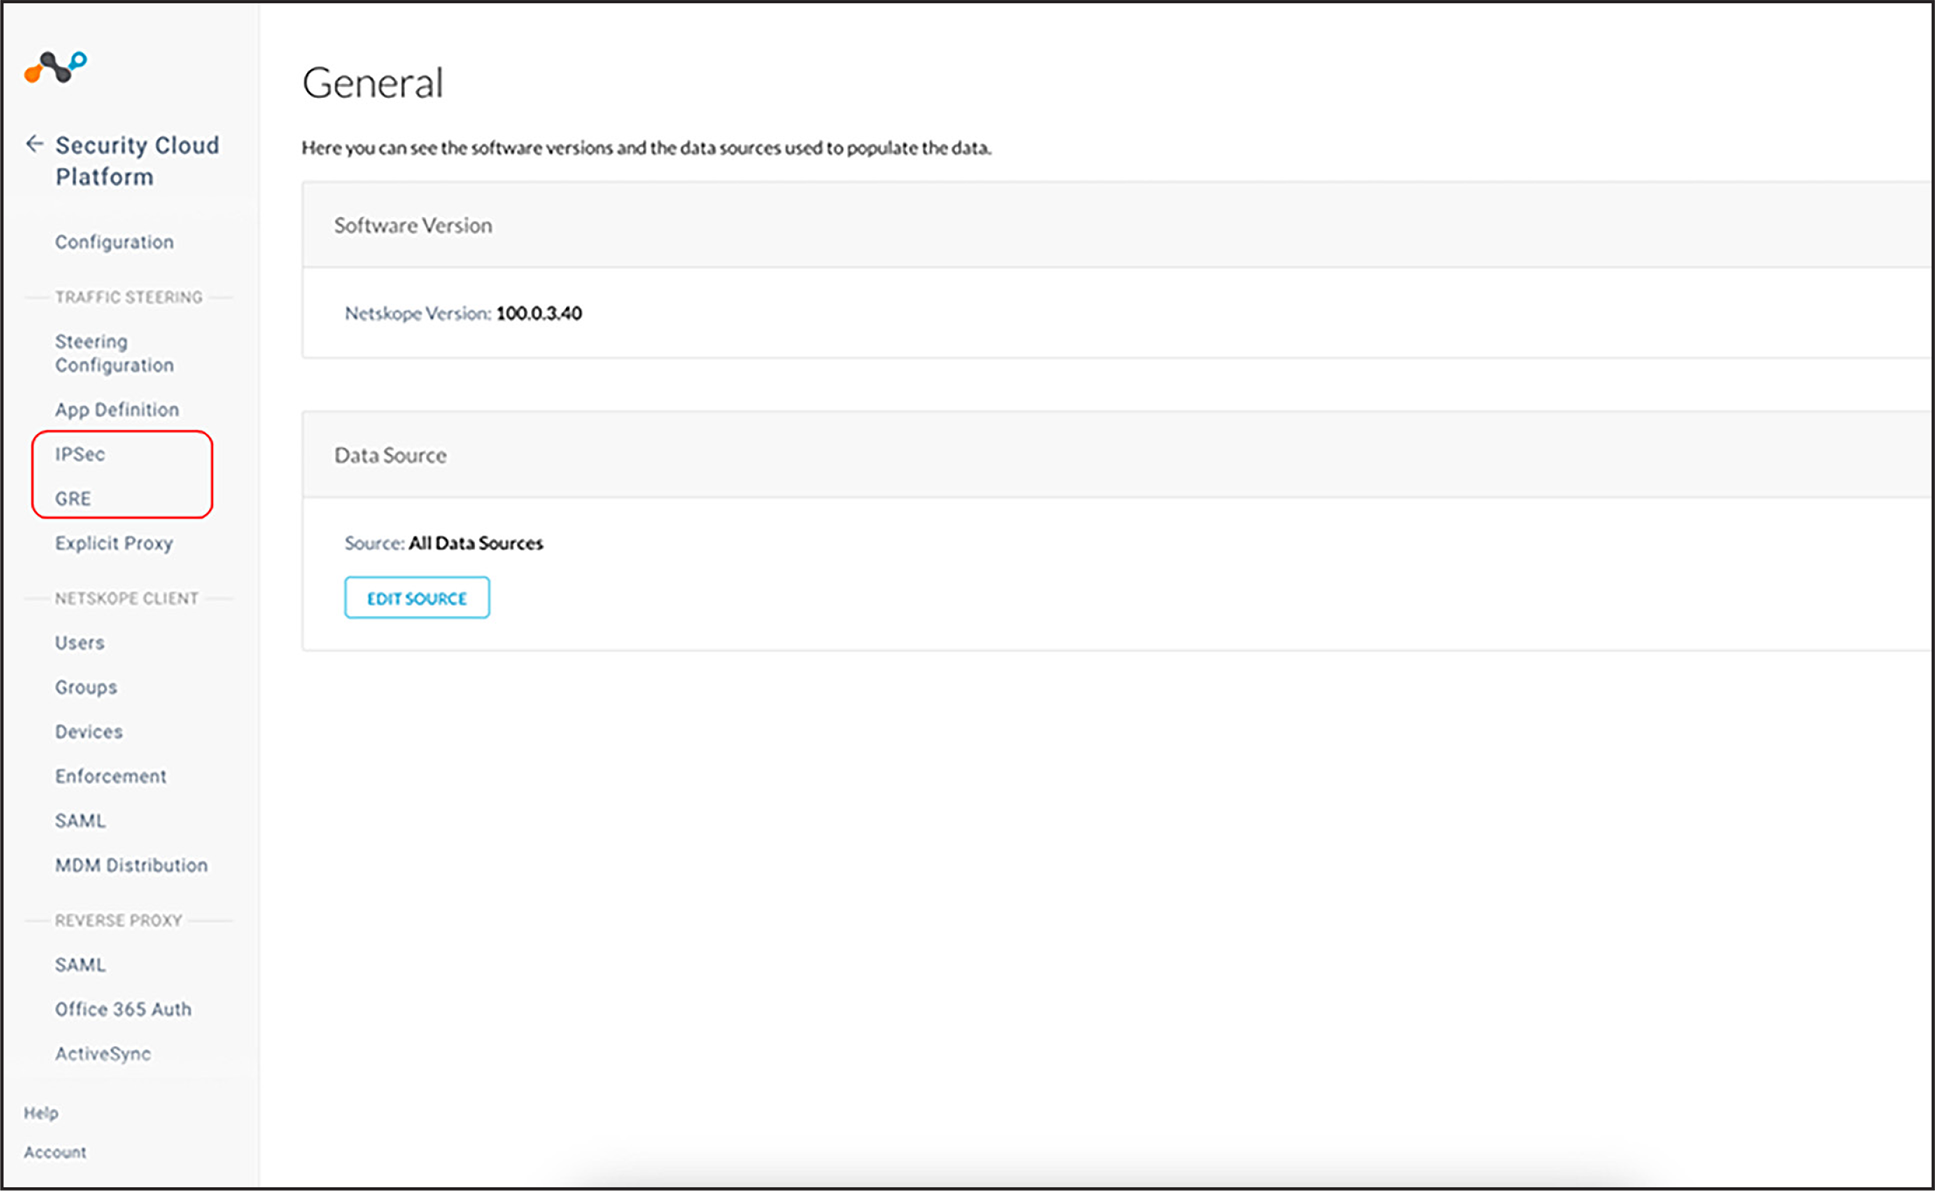Click the Edit Source button
This screenshot has height=1191, width=1935.
click(x=417, y=598)
